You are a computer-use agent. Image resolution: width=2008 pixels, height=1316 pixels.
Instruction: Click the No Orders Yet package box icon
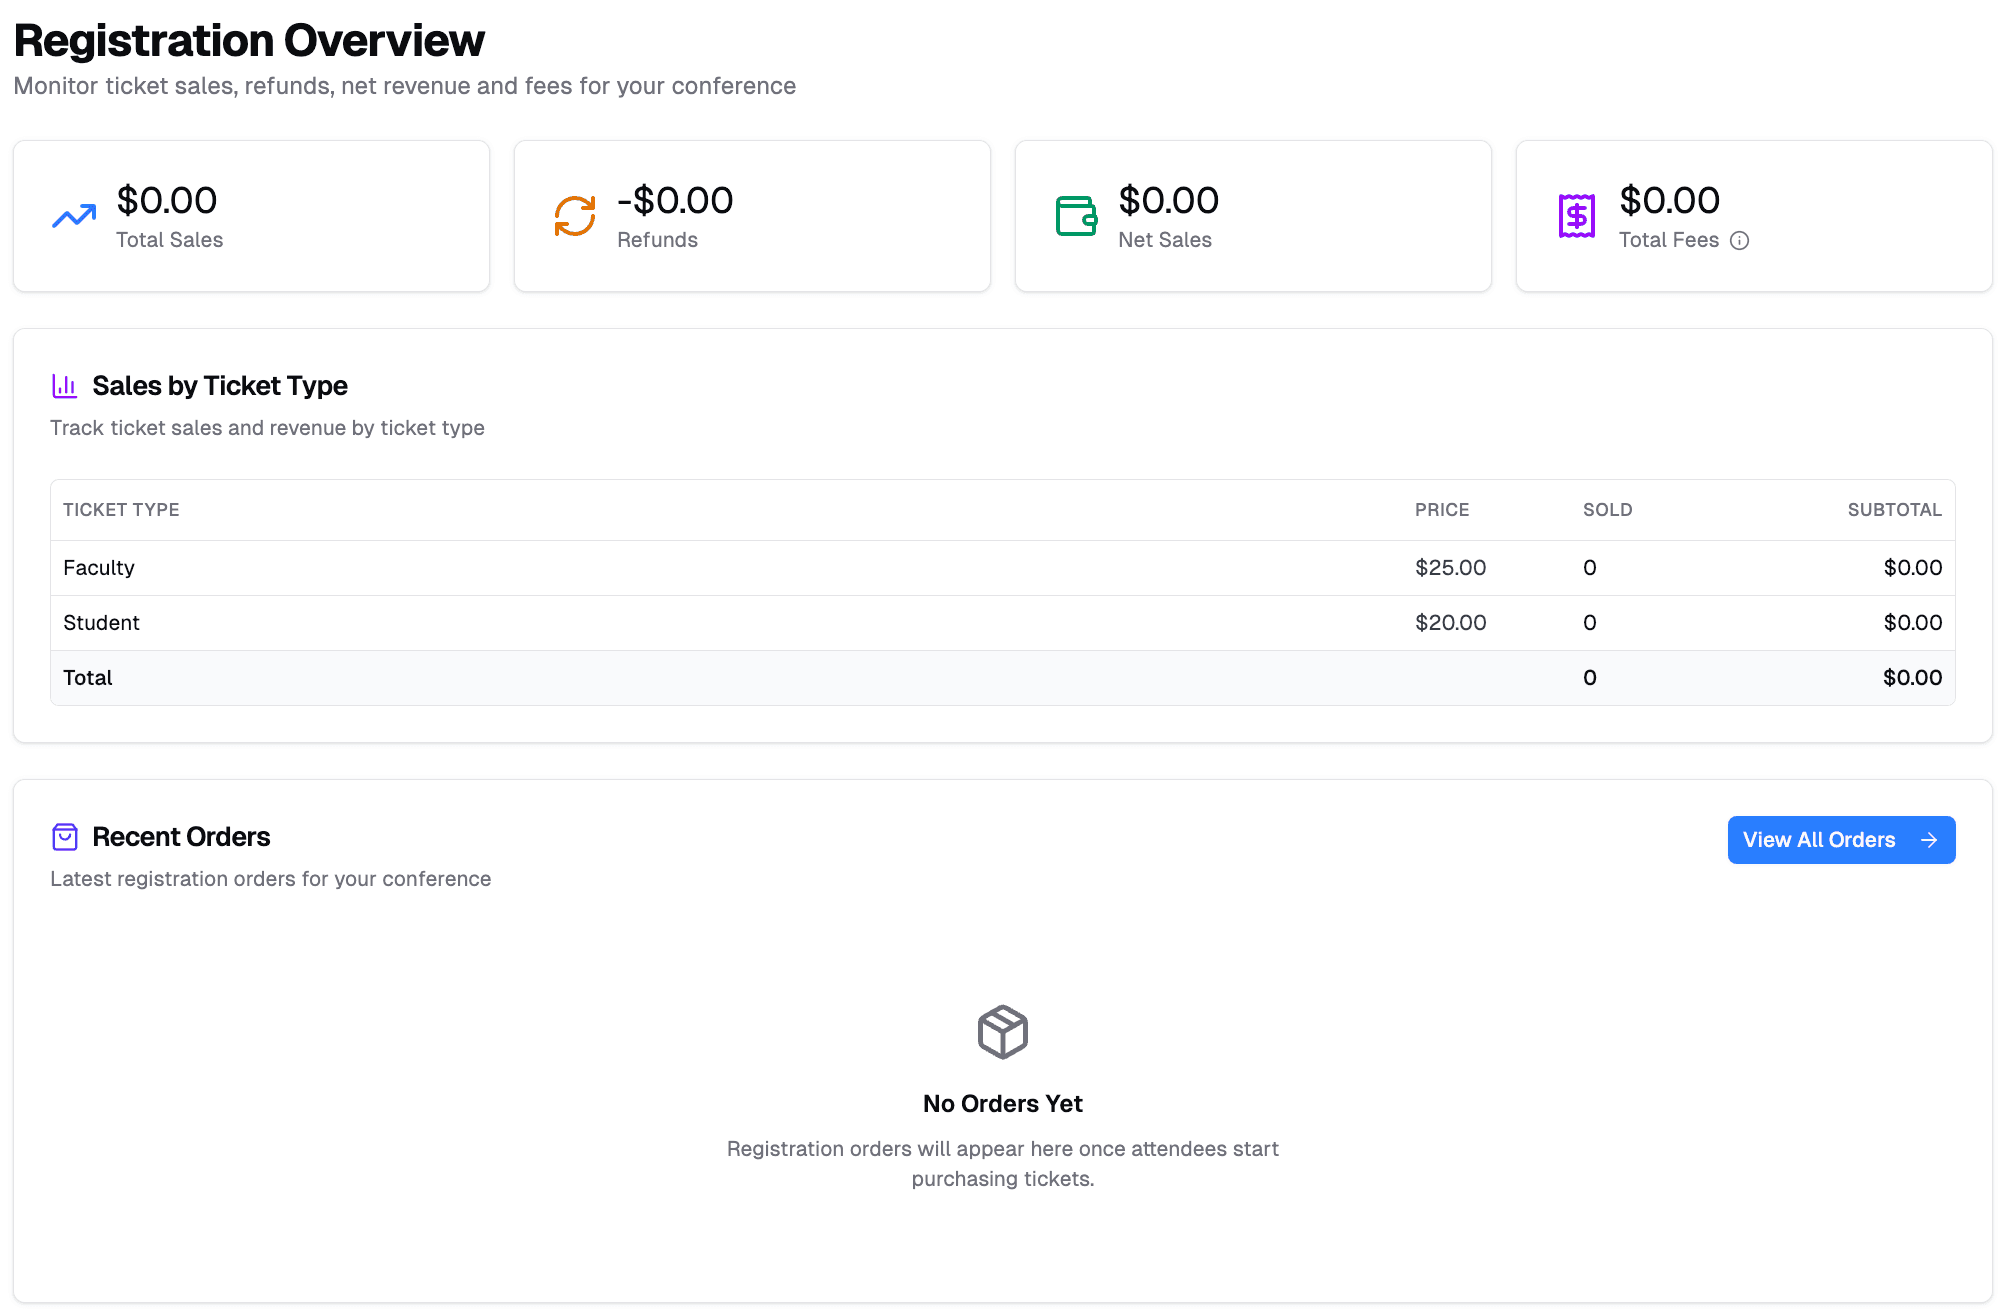[1002, 1033]
